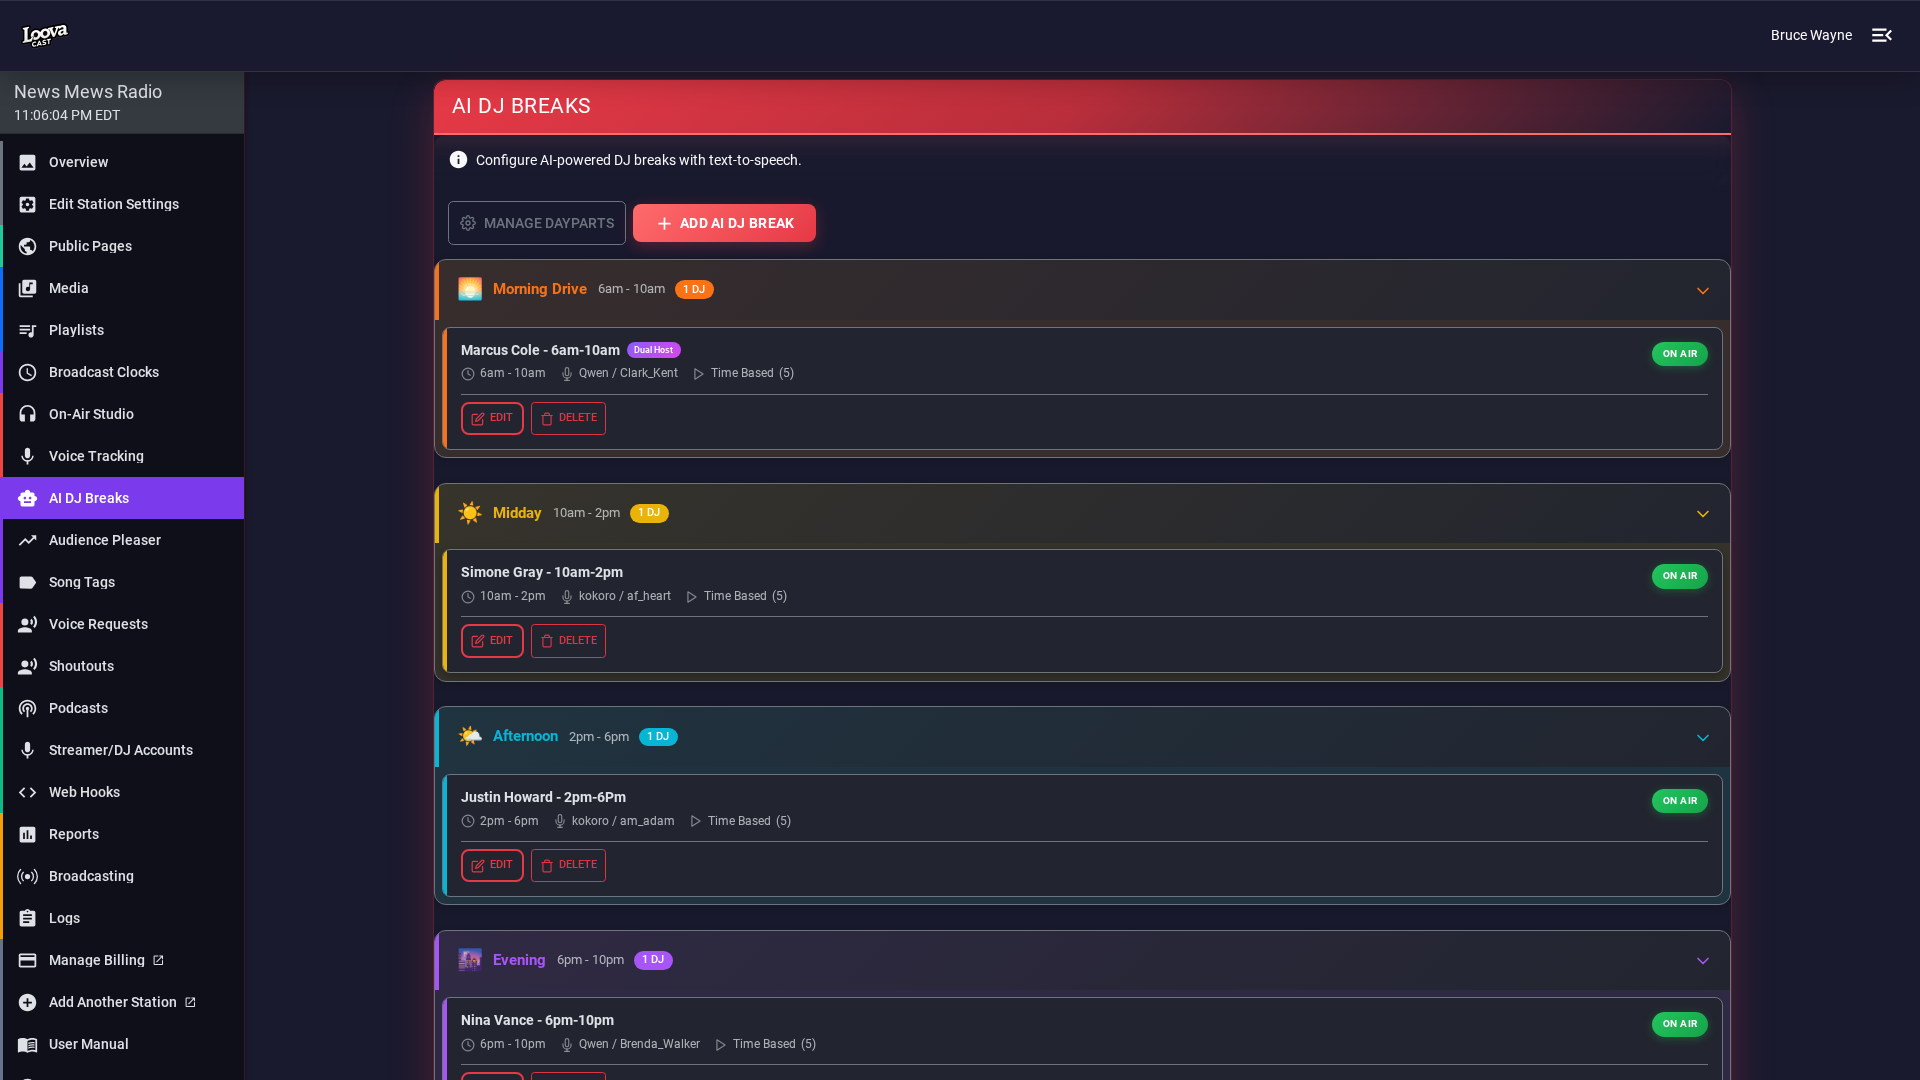Collapse the Afternoon daypart chevron
The width and height of the screenshot is (1920, 1080).
click(1702, 738)
